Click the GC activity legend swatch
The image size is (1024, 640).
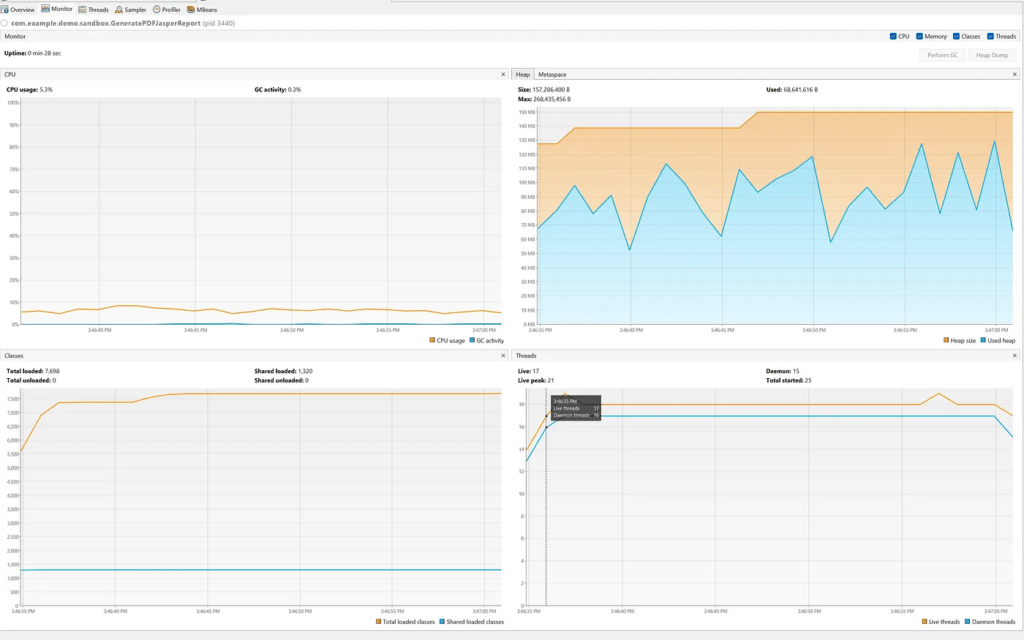472,340
